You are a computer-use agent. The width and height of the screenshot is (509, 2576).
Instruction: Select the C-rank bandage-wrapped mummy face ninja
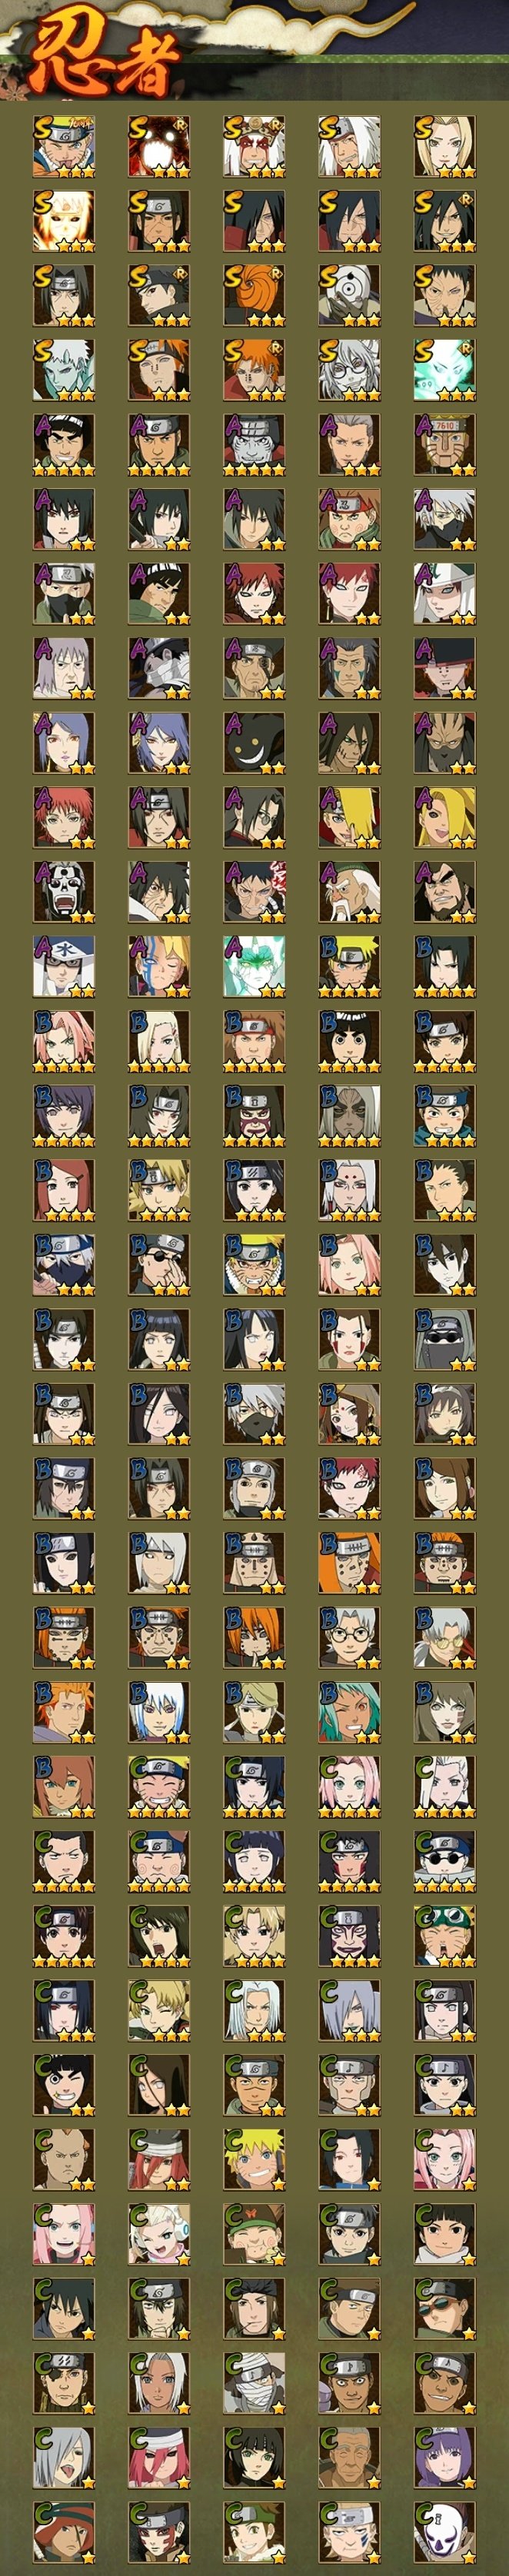click(254, 2383)
